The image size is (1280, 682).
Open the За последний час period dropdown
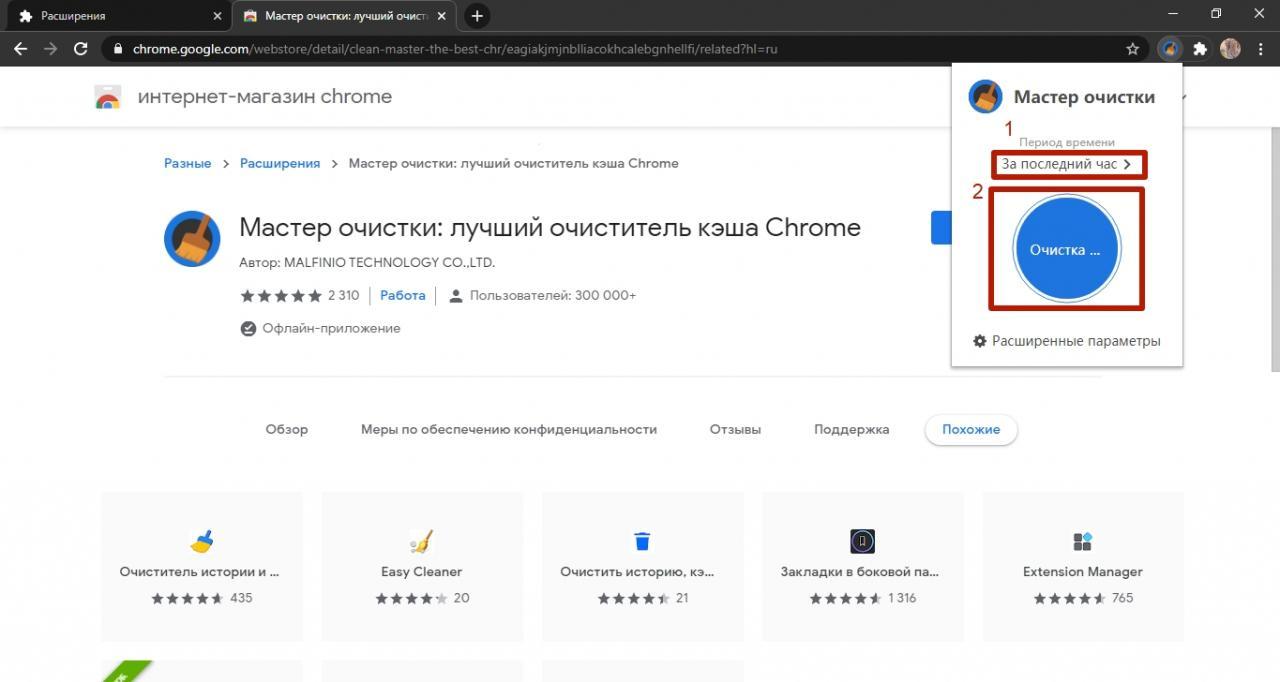pos(1067,164)
